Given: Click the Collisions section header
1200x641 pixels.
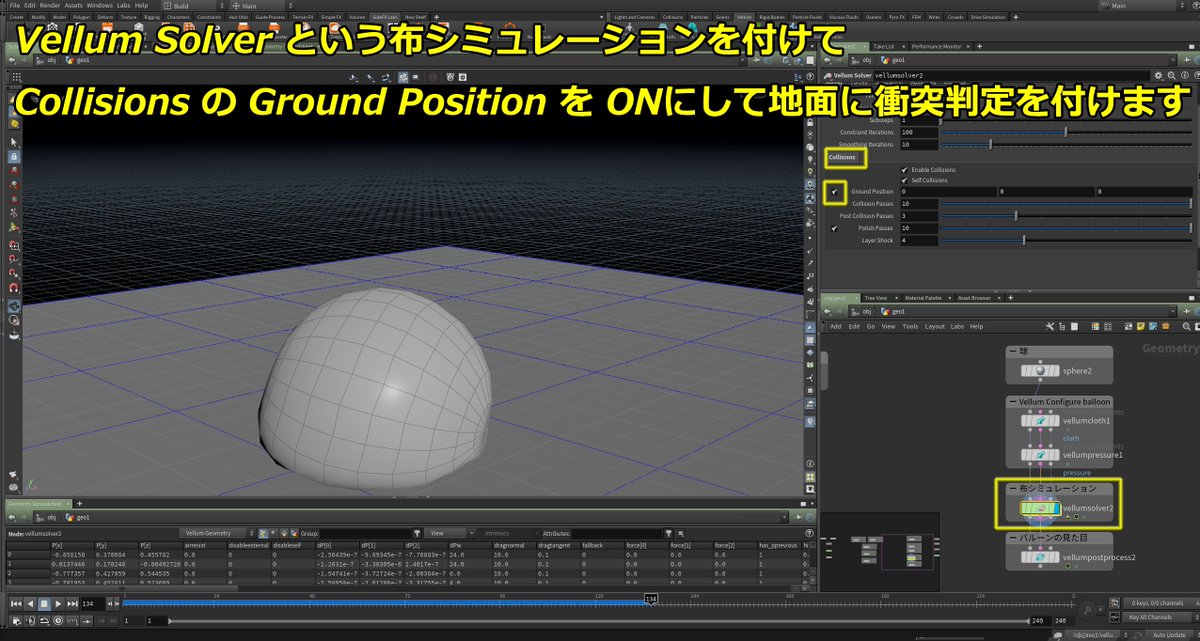Looking at the screenshot, I should tap(843, 157).
